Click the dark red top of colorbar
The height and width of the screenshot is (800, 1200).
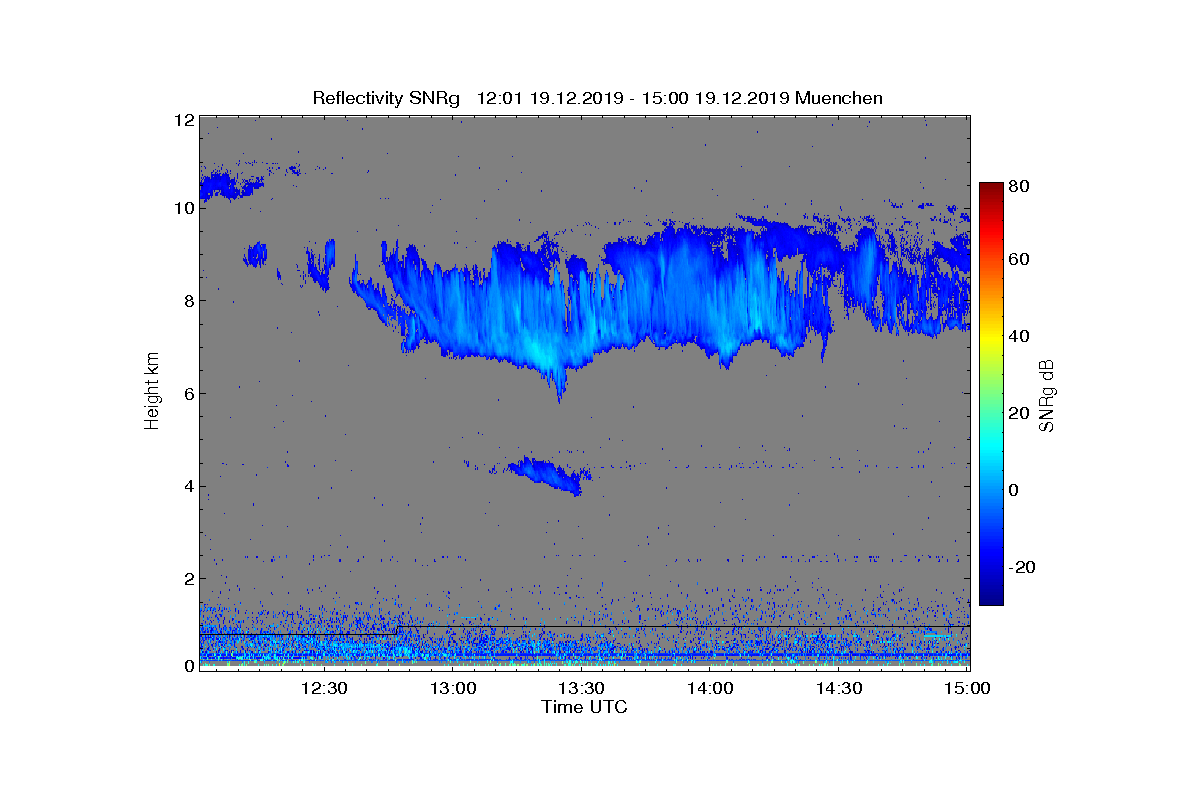[x=991, y=189]
